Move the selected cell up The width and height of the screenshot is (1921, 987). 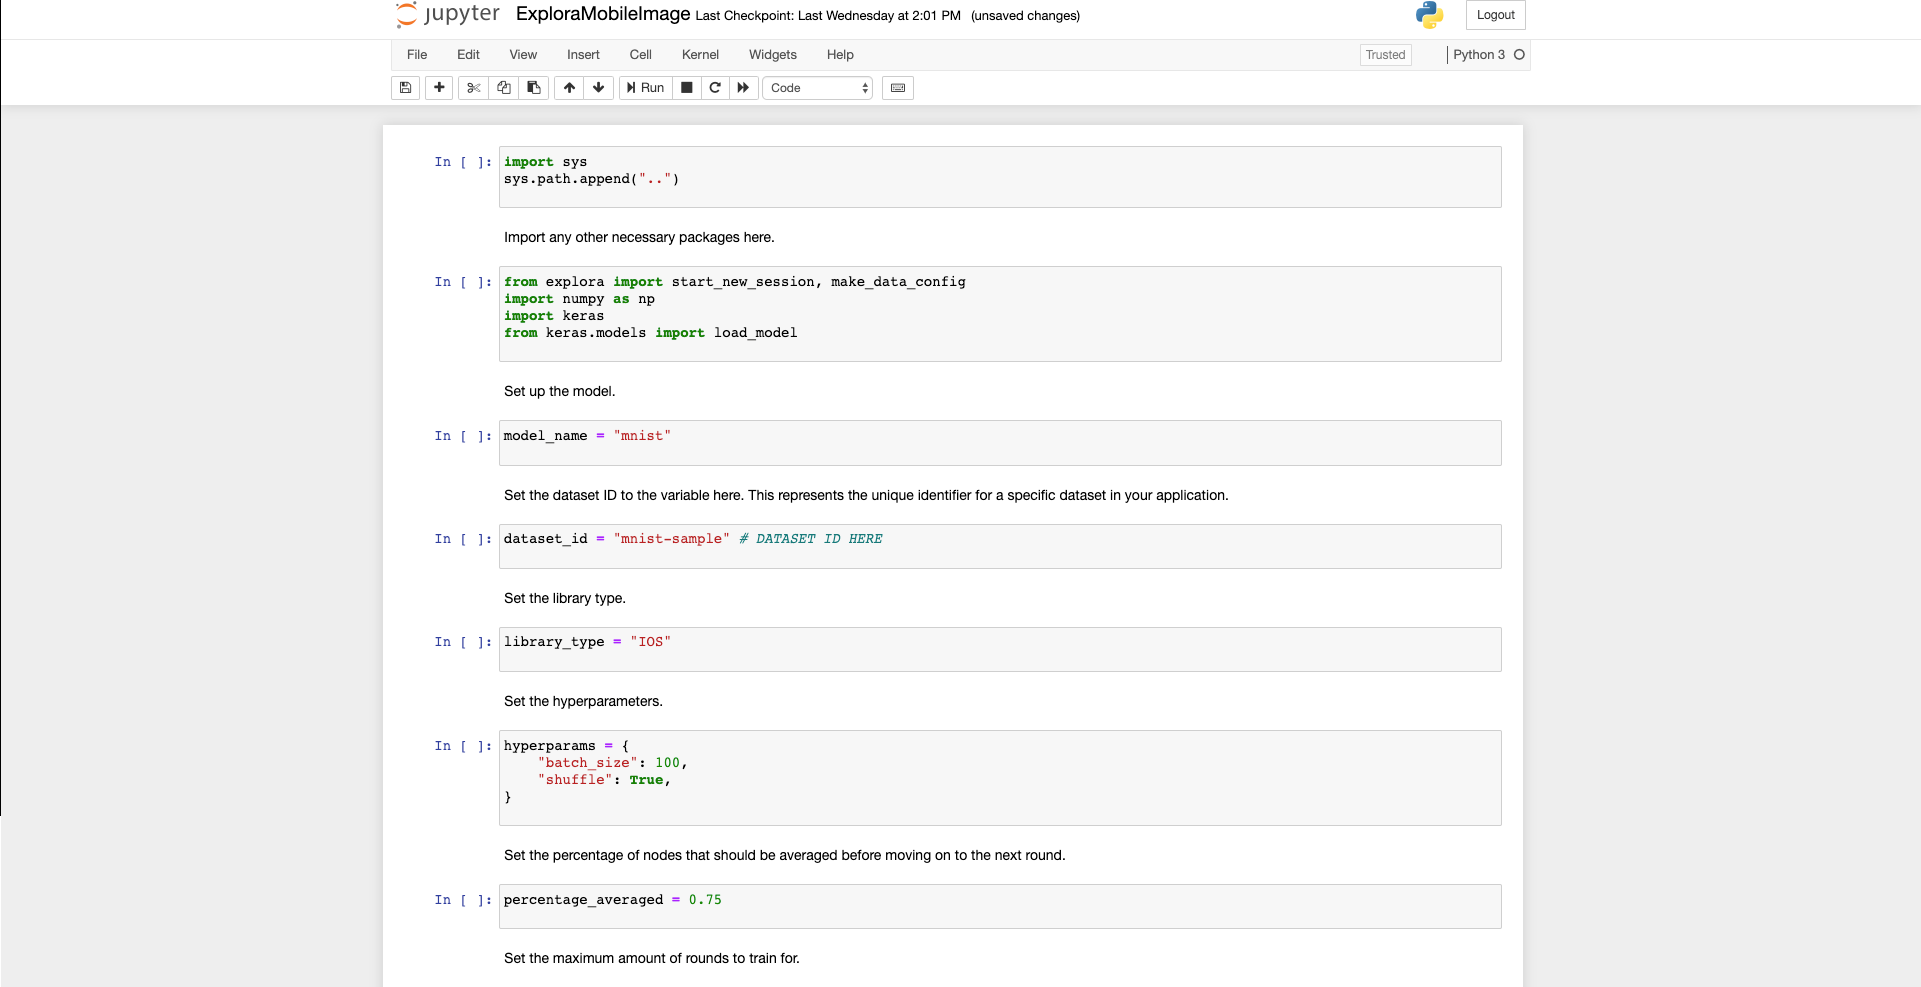tap(569, 88)
